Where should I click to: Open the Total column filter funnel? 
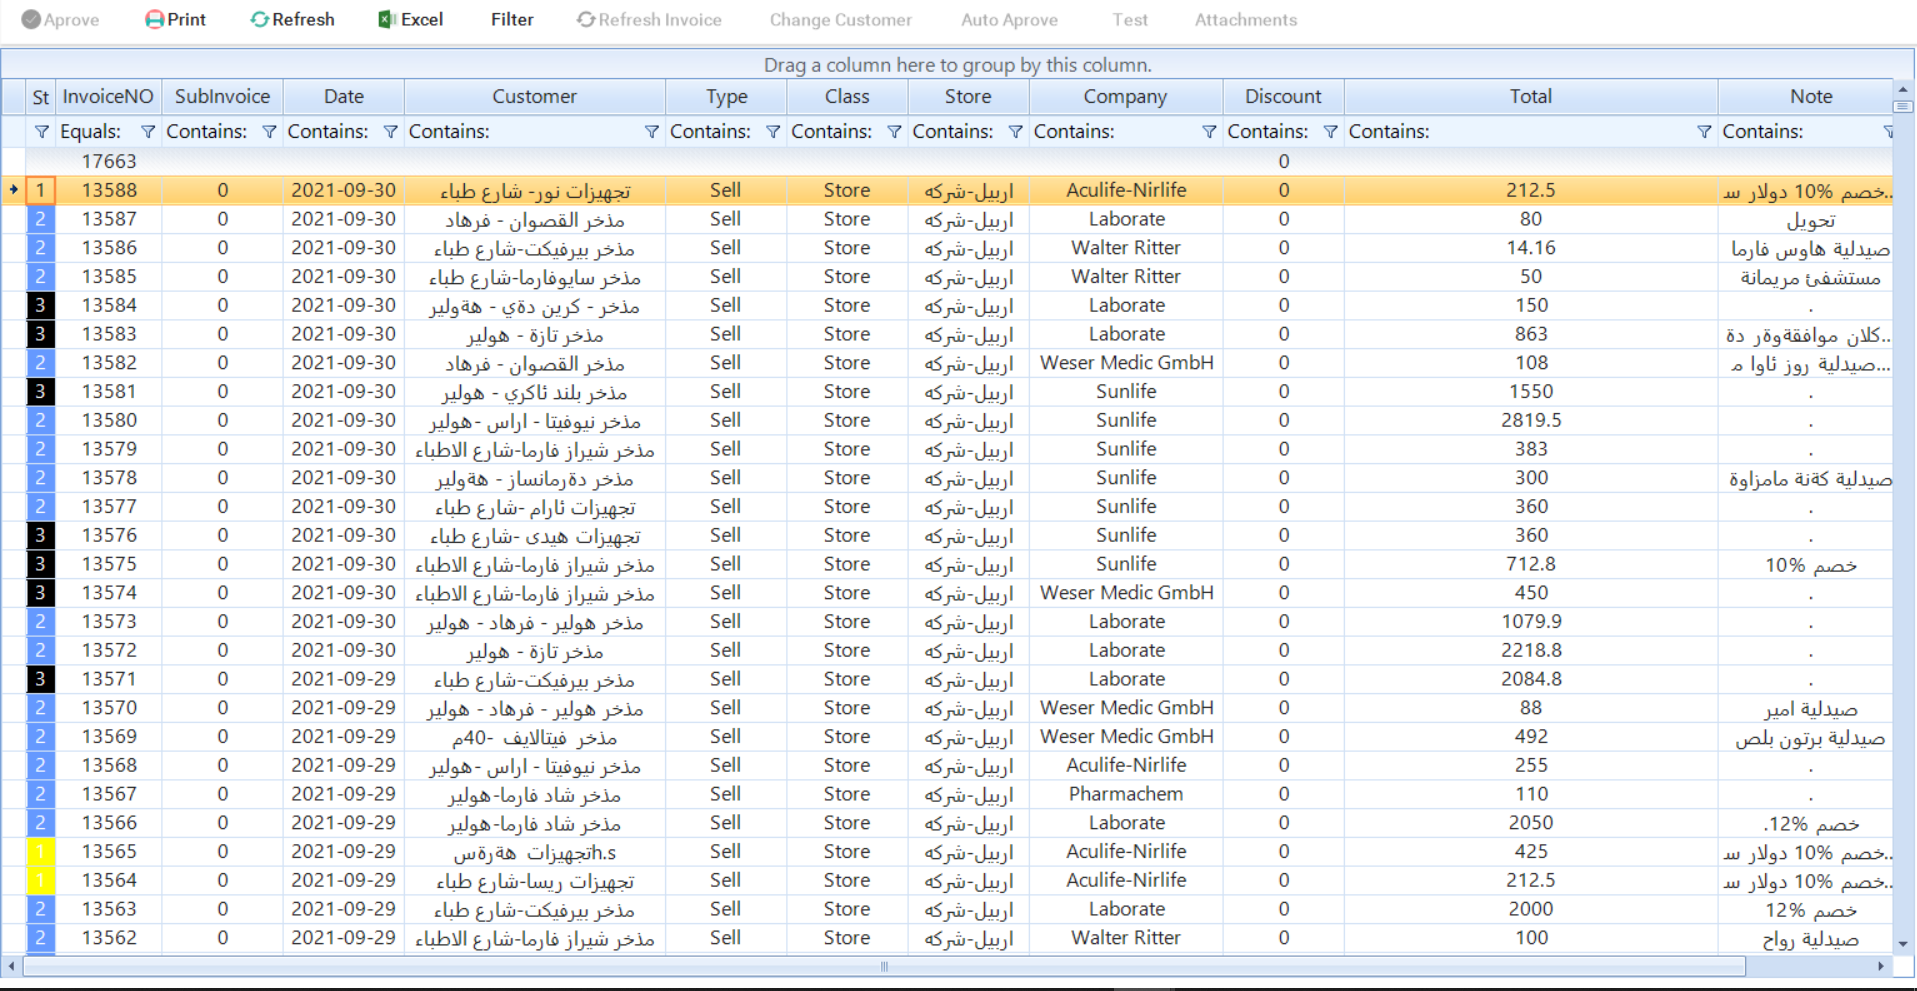pyautogui.click(x=1703, y=131)
